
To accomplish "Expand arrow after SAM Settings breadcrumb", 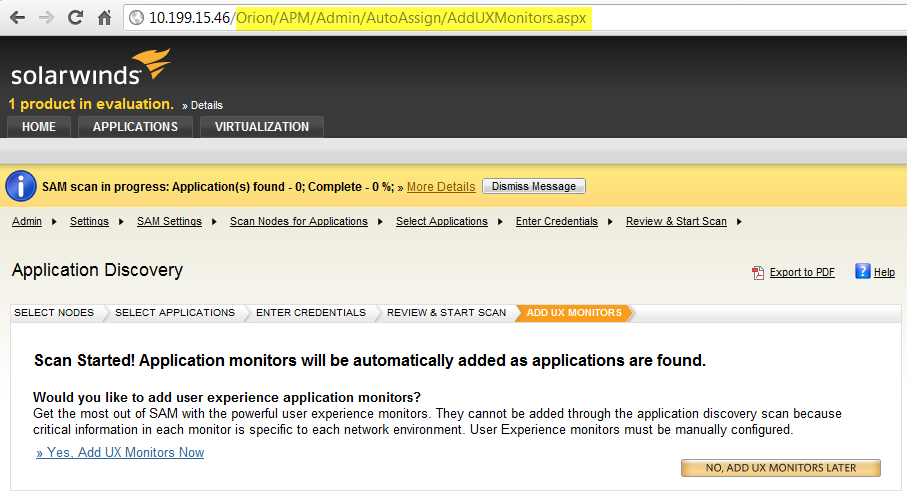I will (214, 222).
